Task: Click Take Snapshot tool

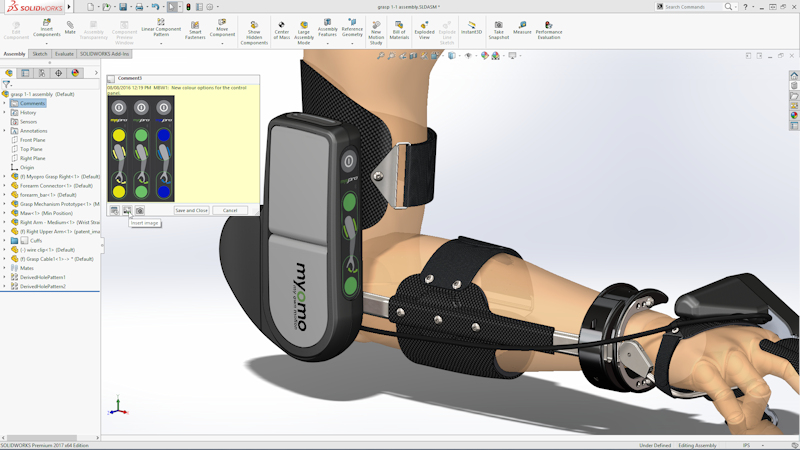Action: (x=498, y=31)
